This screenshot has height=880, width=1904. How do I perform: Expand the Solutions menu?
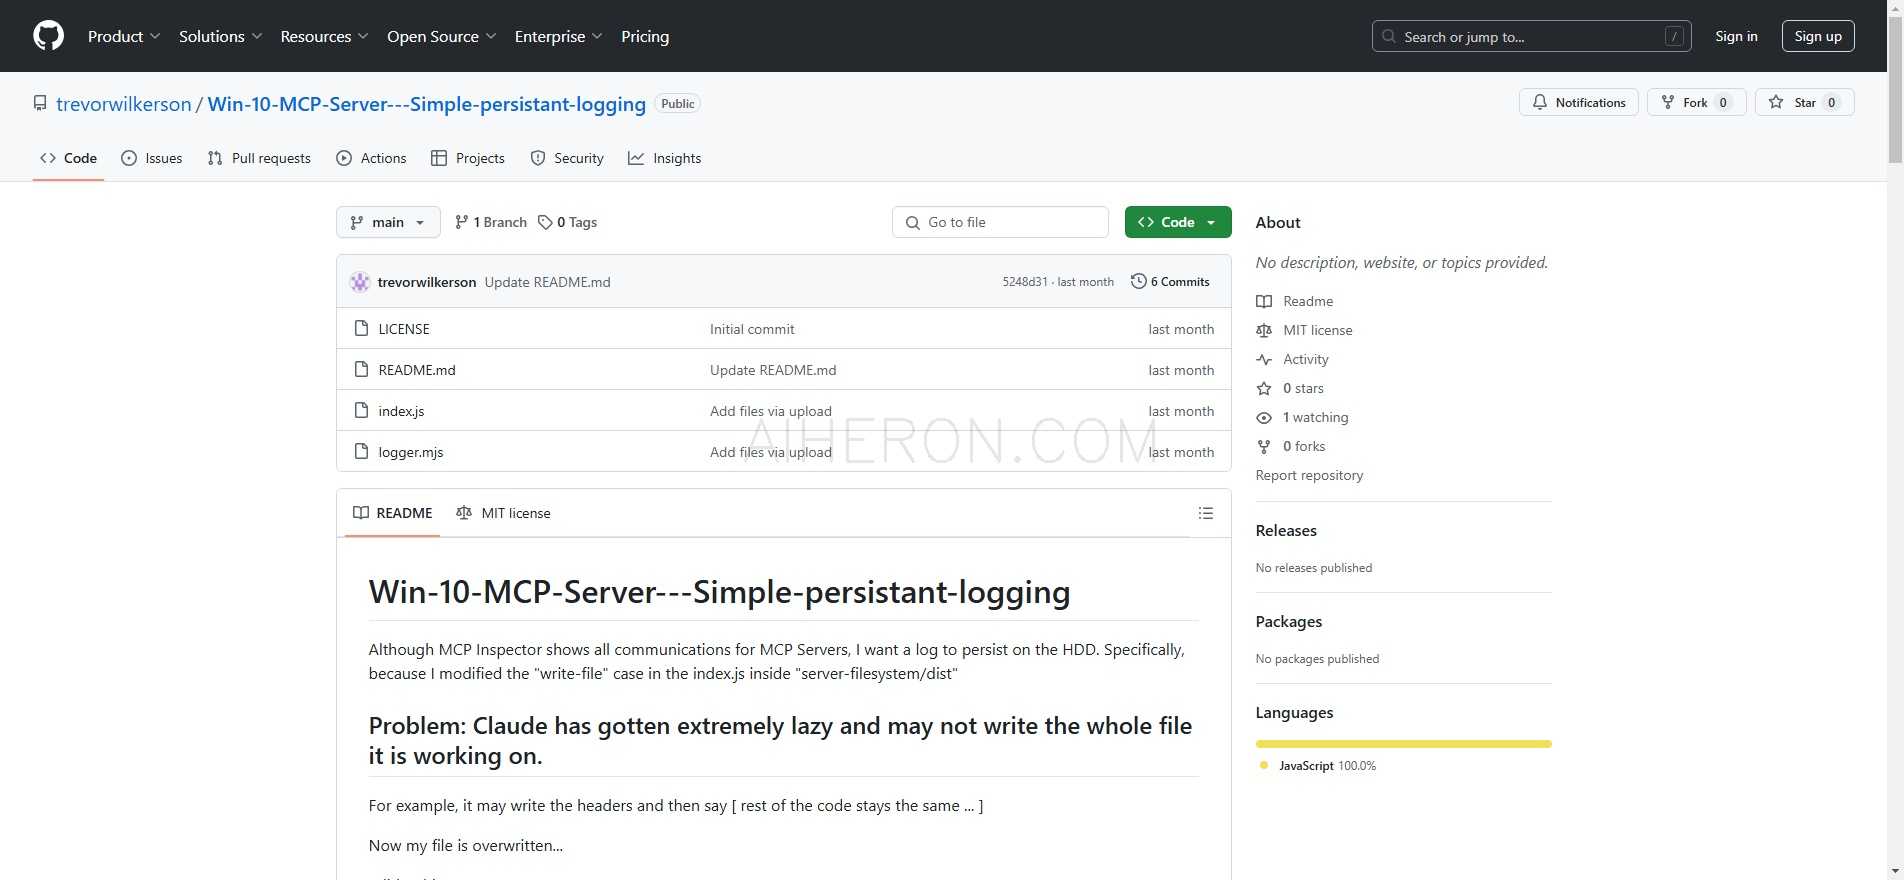click(x=221, y=36)
